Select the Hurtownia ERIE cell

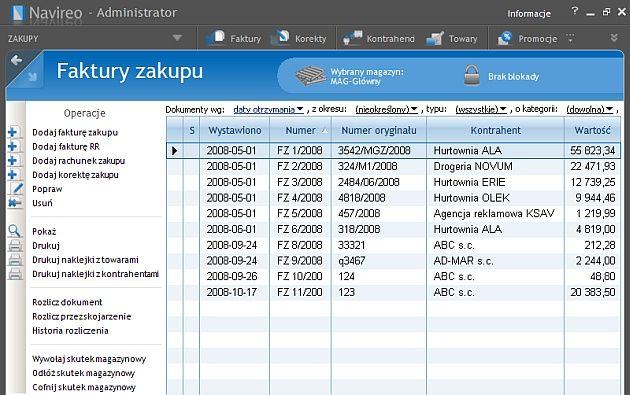(495, 182)
